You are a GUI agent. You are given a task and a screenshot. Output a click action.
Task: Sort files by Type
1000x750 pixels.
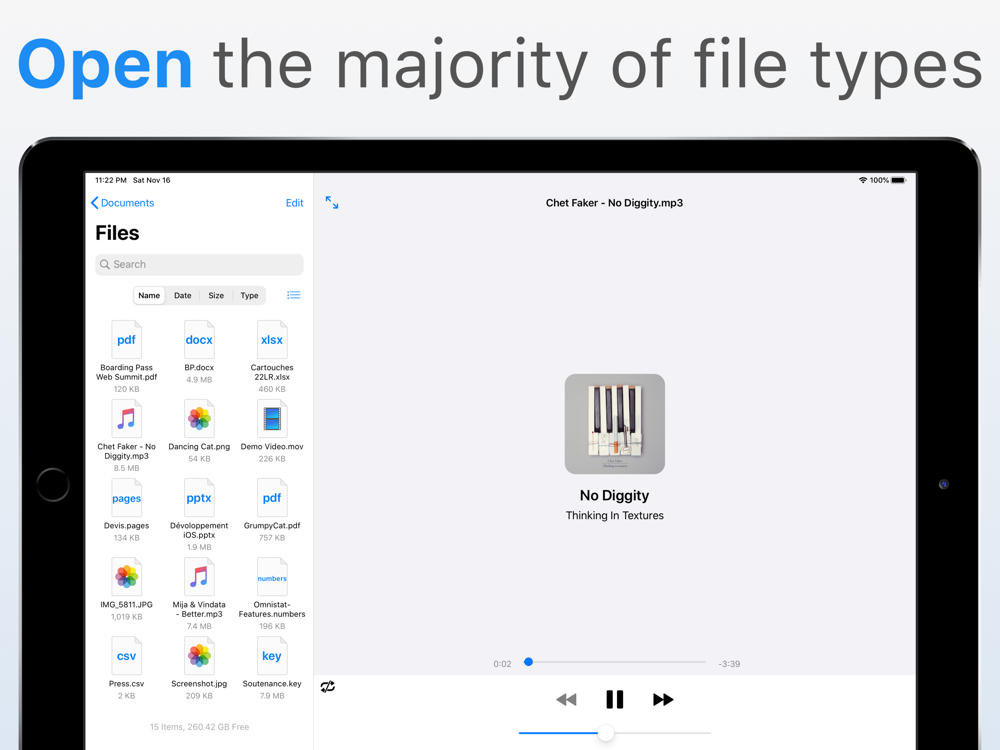click(x=249, y=295)
